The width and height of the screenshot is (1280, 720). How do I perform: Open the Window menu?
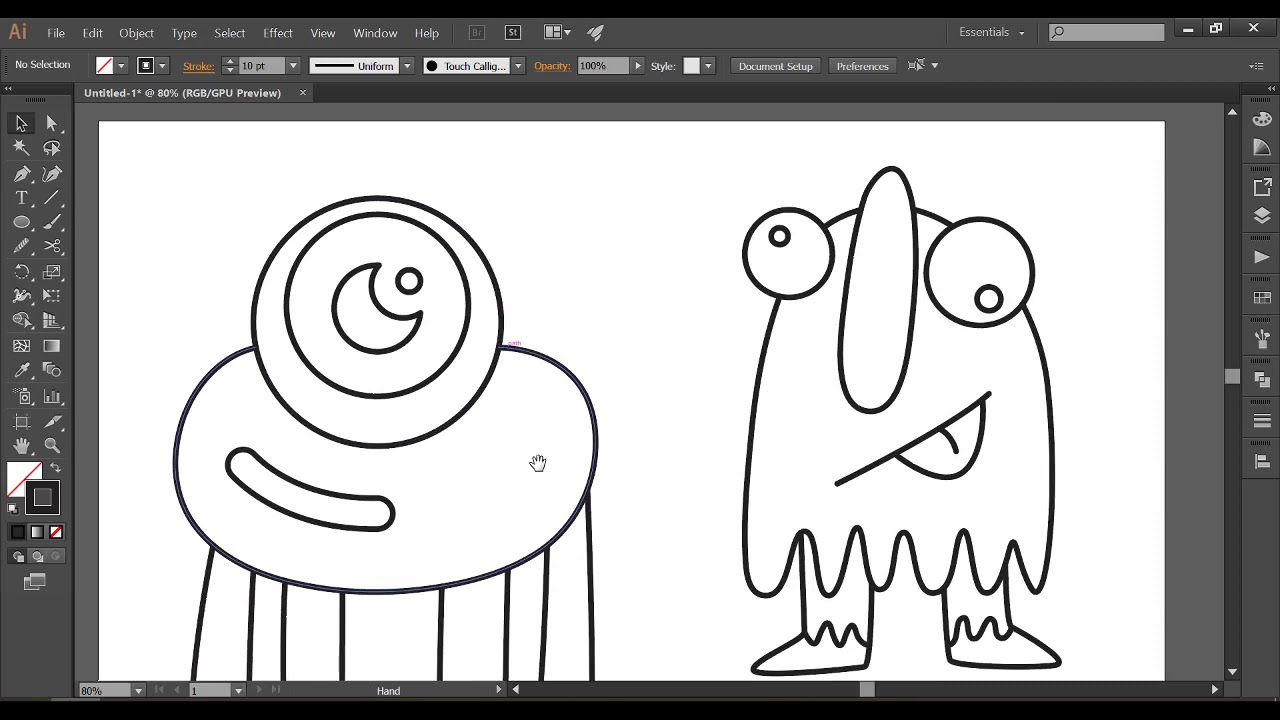click(x=375, y=33)
